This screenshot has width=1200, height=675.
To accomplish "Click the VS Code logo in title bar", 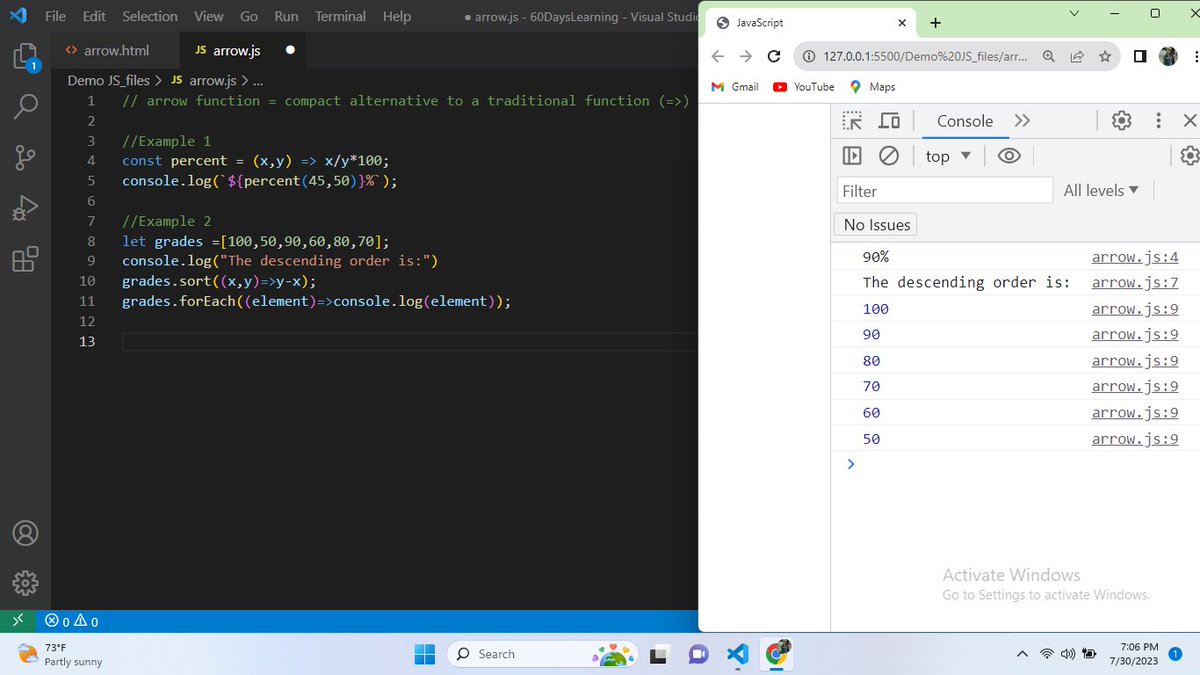I will click(20, 16).
